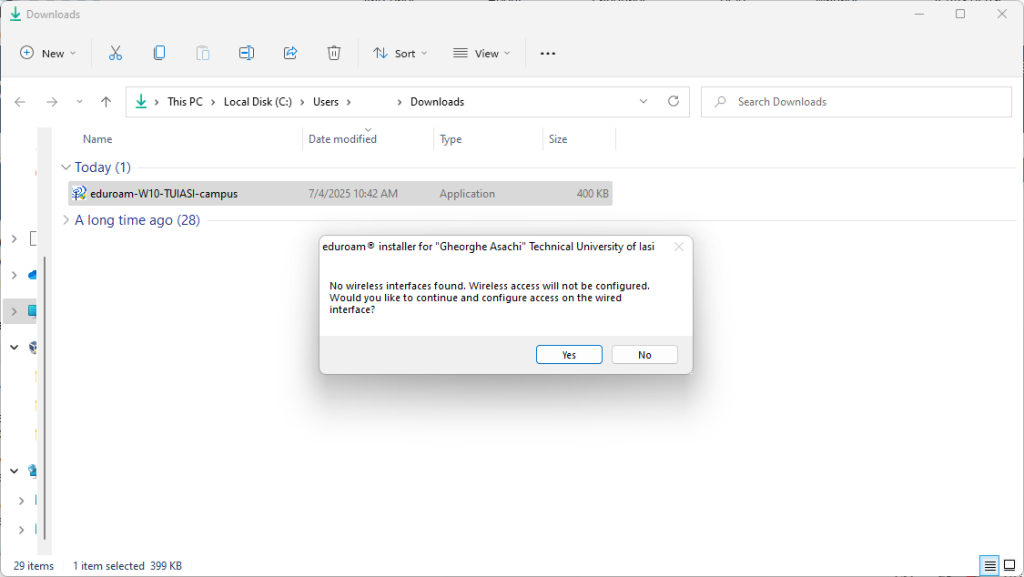This screenshot has height=577, width=1024.
Task: Go forward with the right arrow
Action: pos(52,102)
